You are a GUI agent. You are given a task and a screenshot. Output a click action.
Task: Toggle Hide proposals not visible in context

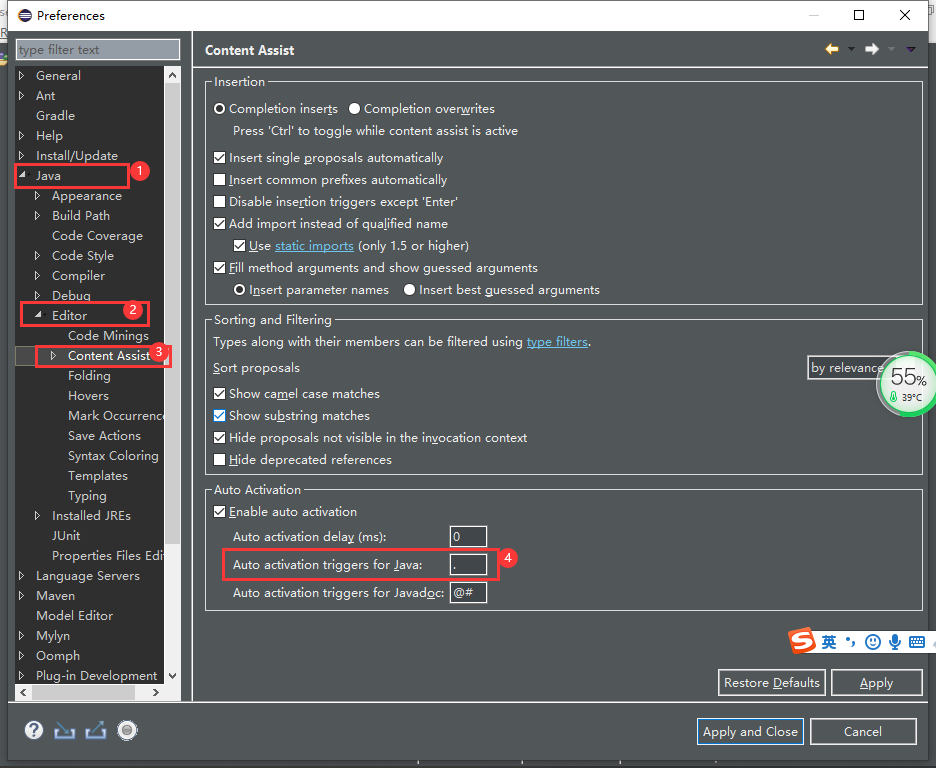pos(220,438)
